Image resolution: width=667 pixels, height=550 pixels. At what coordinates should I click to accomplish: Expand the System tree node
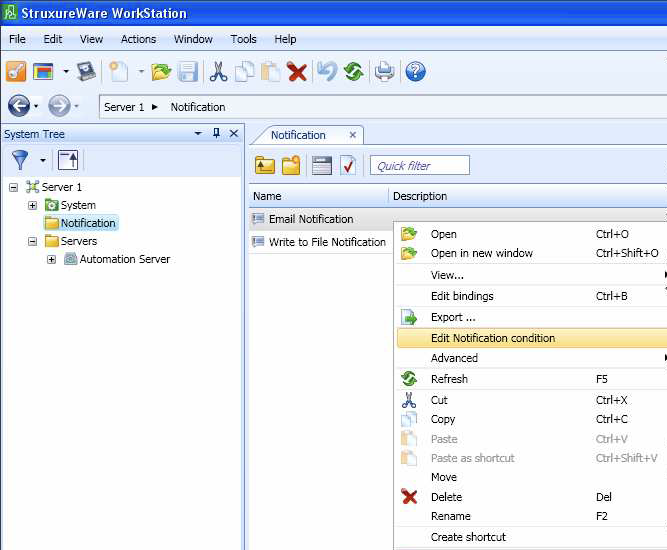point(32,205)
